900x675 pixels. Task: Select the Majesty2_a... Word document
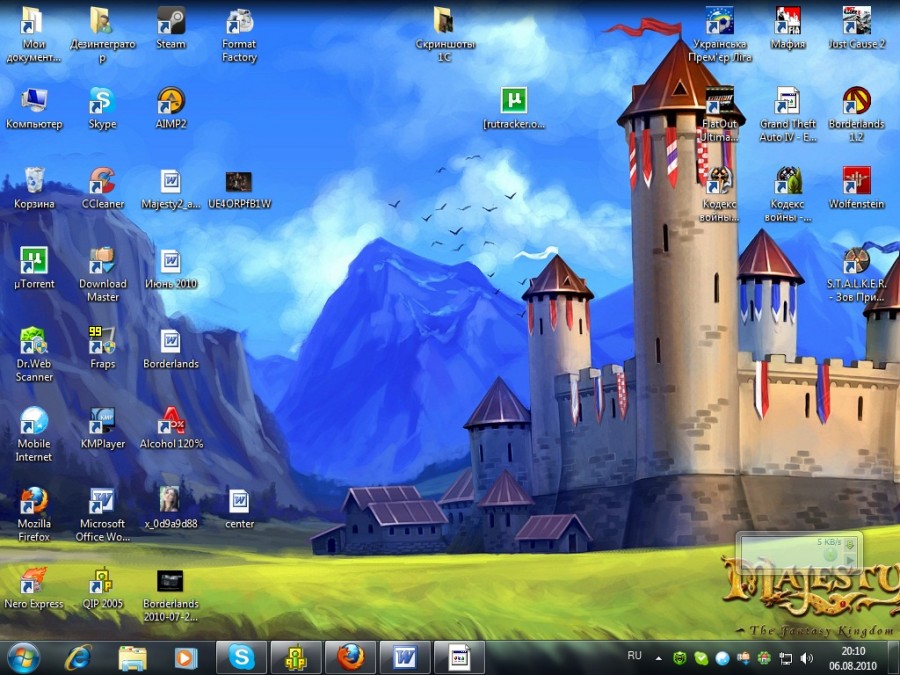pyautogui.click(x=171, y=188)
